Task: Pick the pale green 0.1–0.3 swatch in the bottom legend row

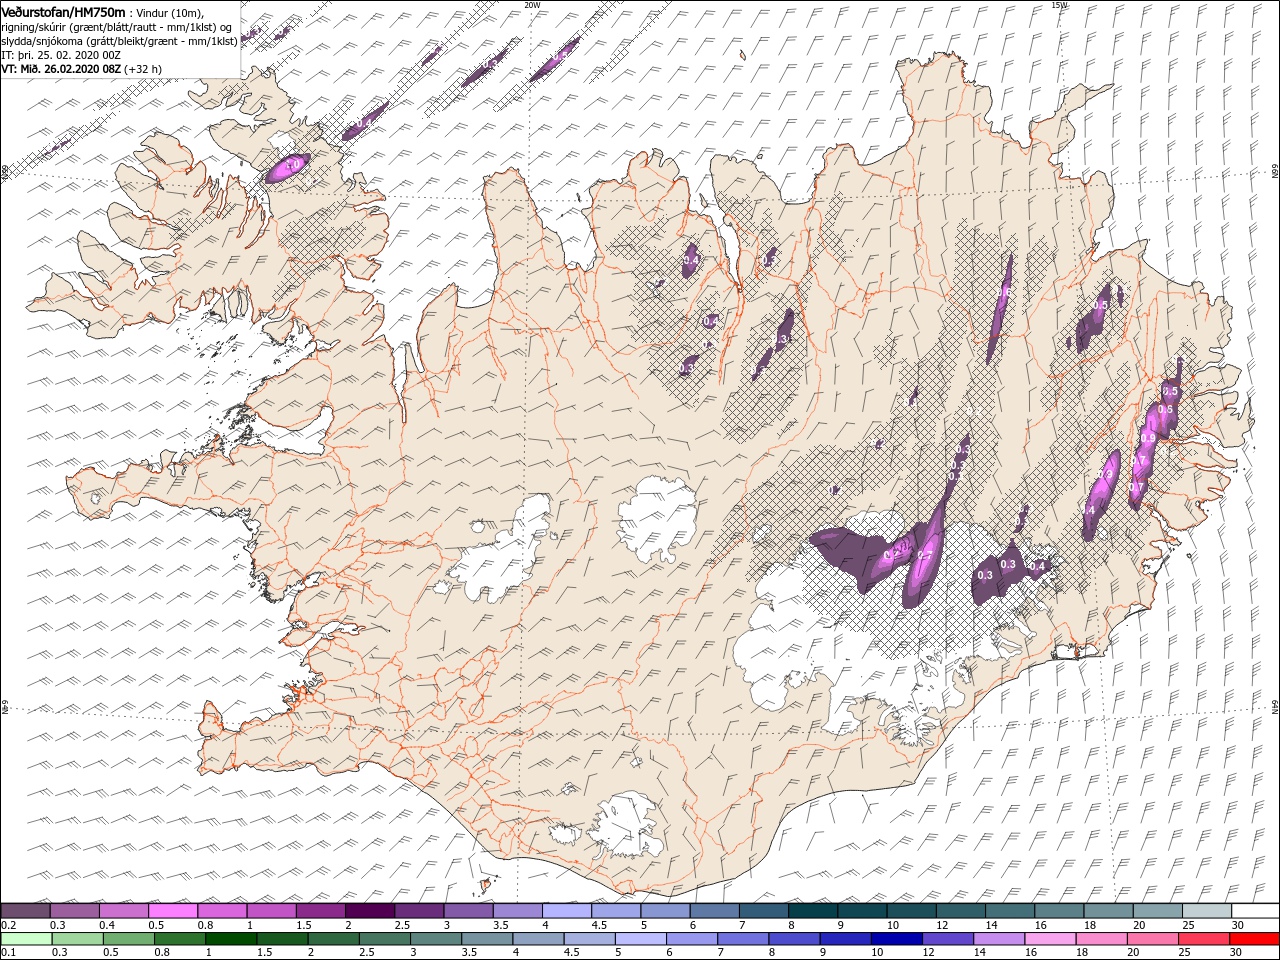Action: (25, 939)
